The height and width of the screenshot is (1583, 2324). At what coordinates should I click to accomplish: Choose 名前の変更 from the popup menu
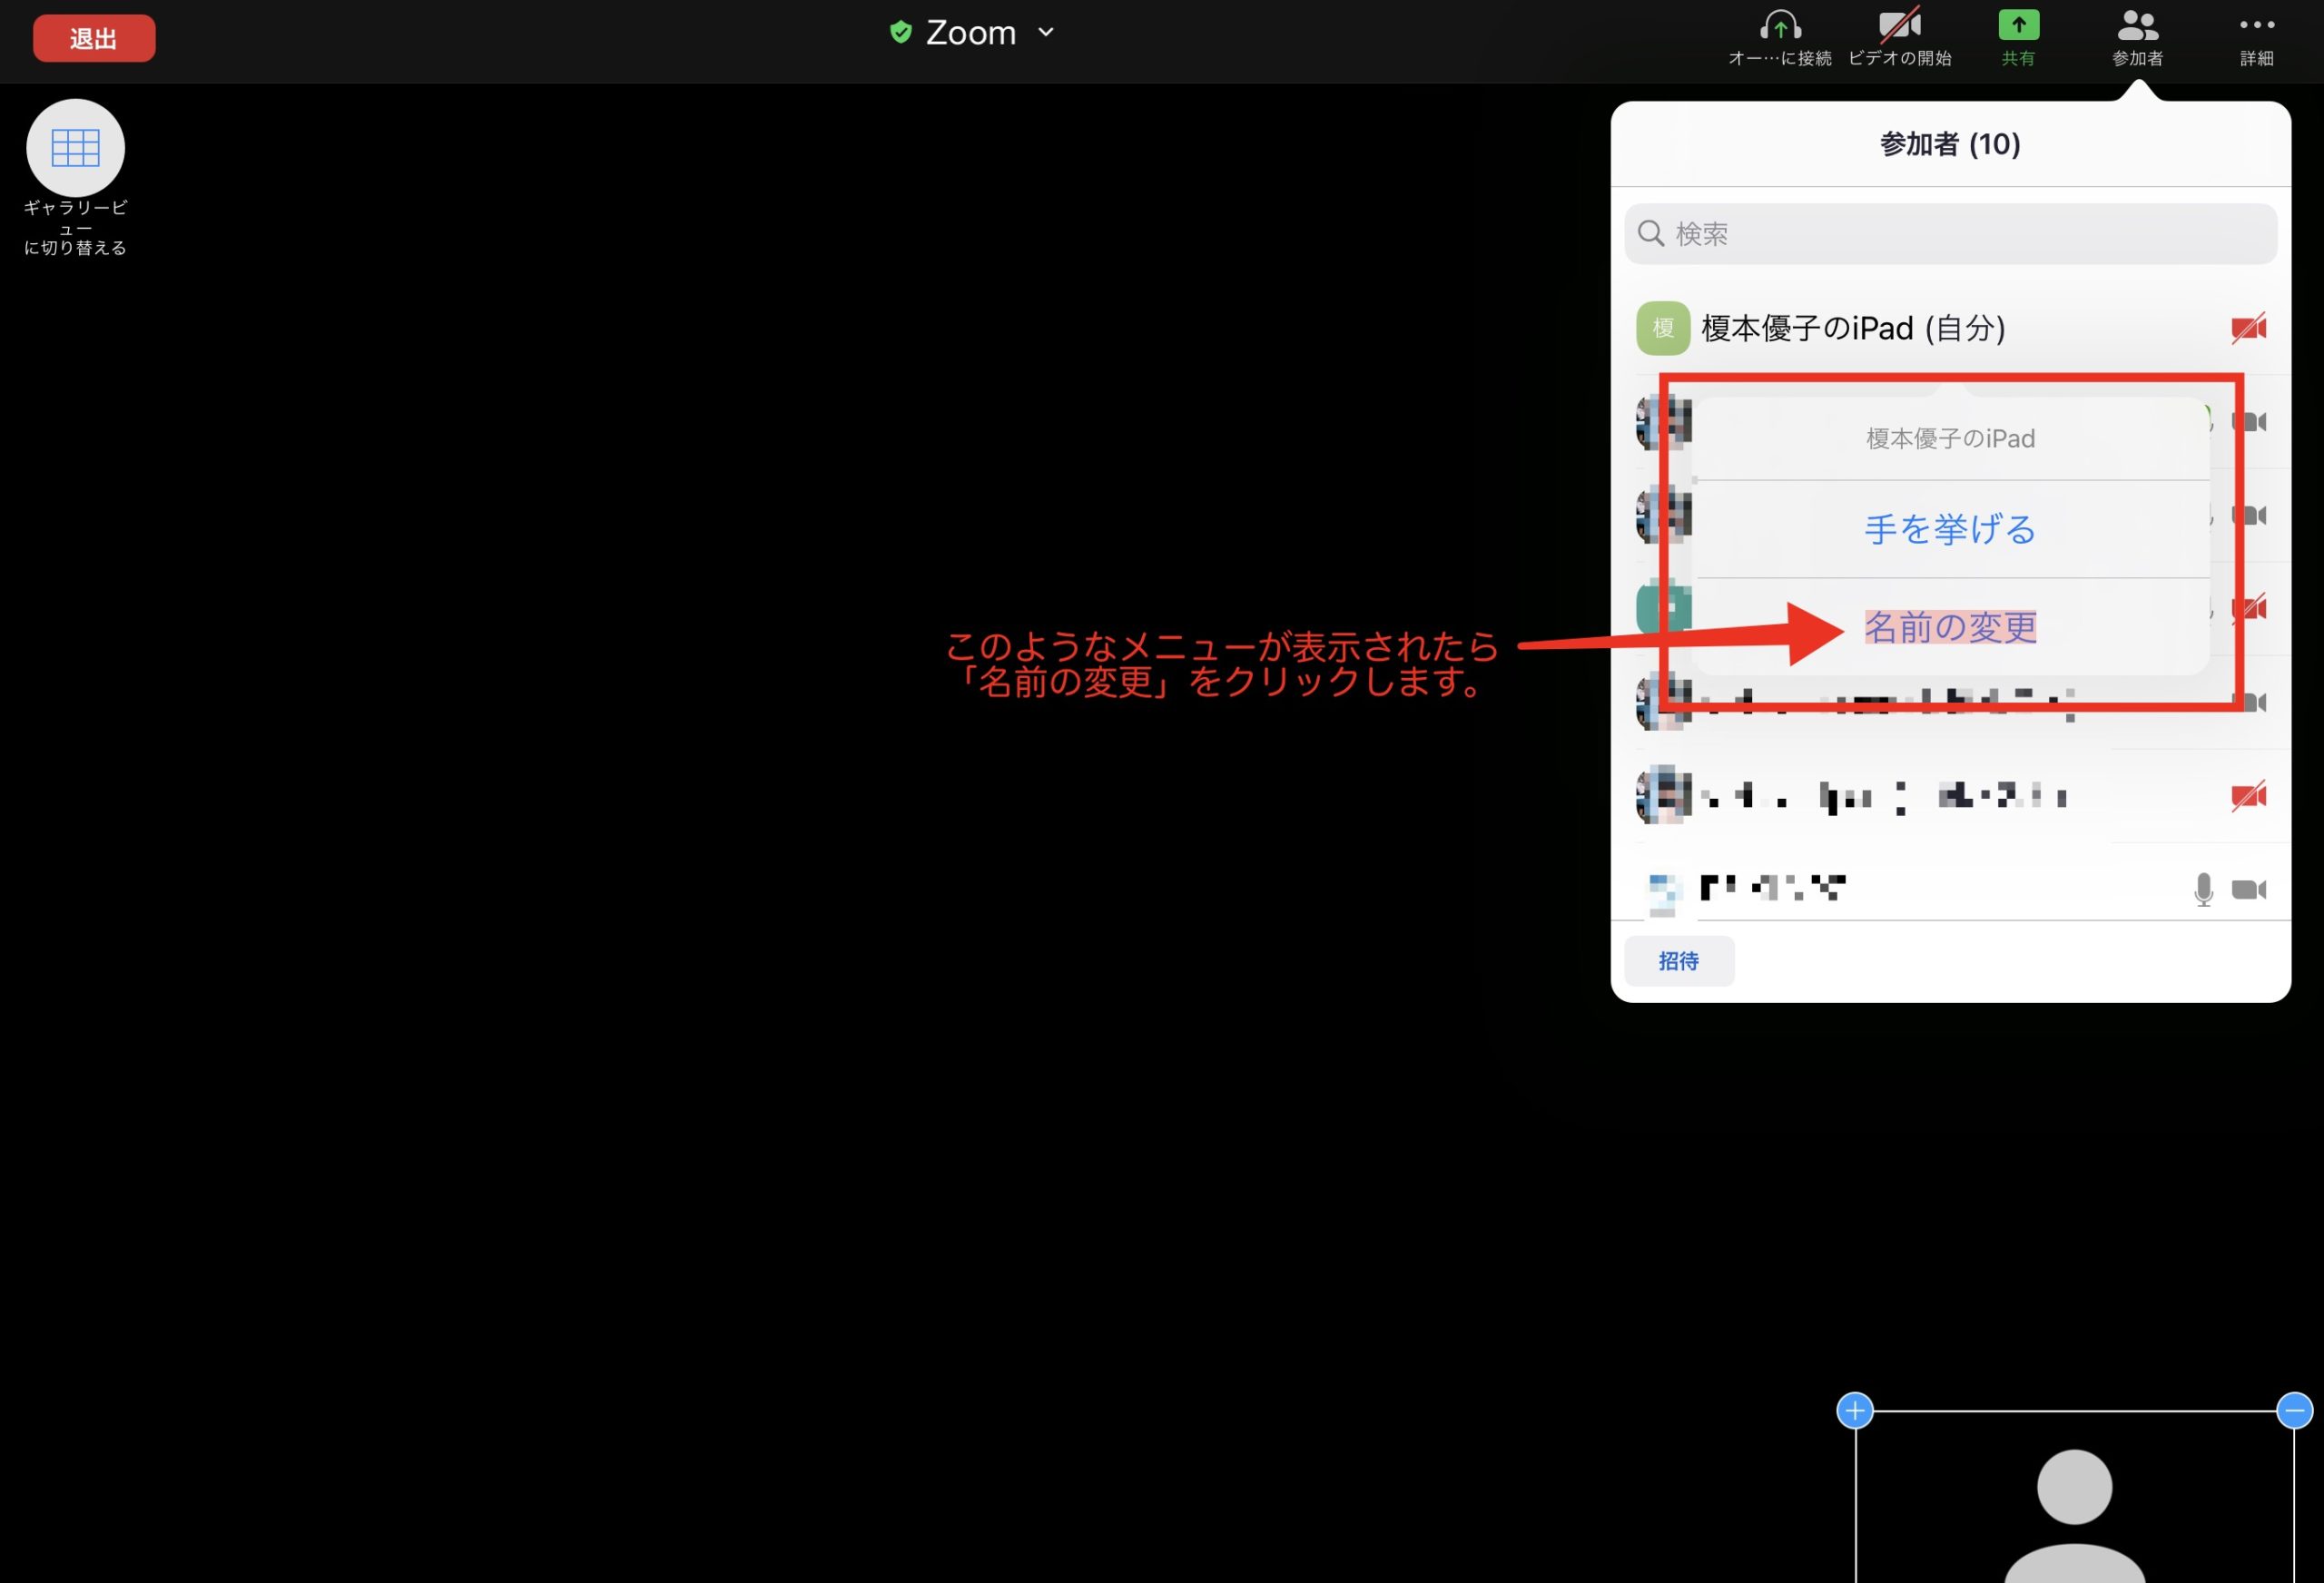[x=1950, y=627]
